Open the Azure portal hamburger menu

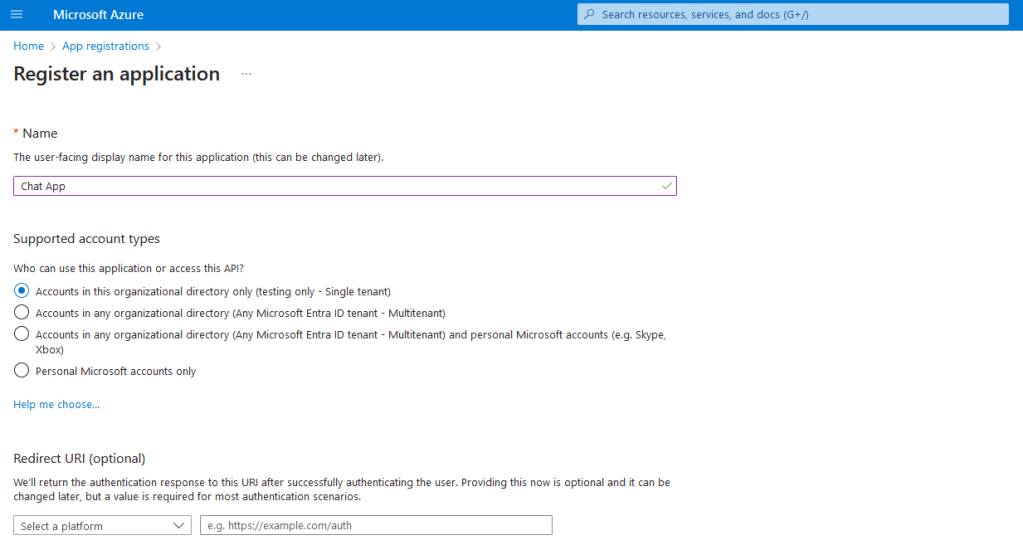pos(16,15)
